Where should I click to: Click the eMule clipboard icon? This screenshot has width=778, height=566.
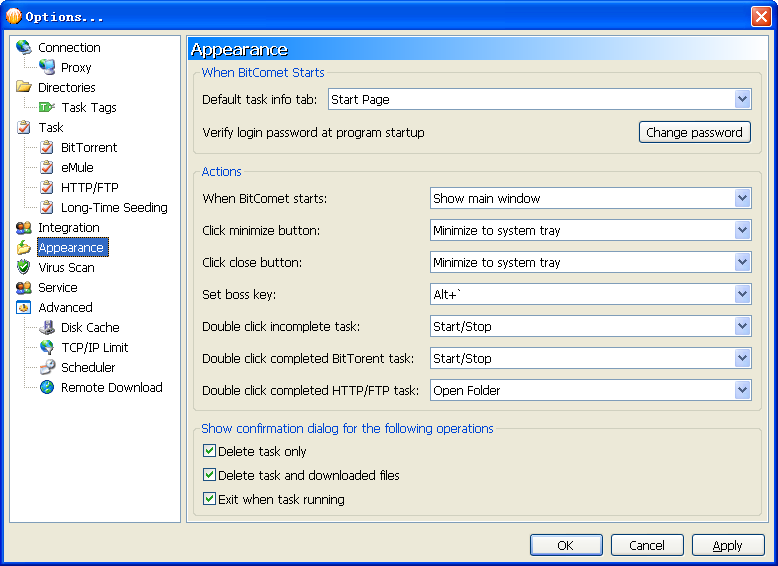(47, 167)
